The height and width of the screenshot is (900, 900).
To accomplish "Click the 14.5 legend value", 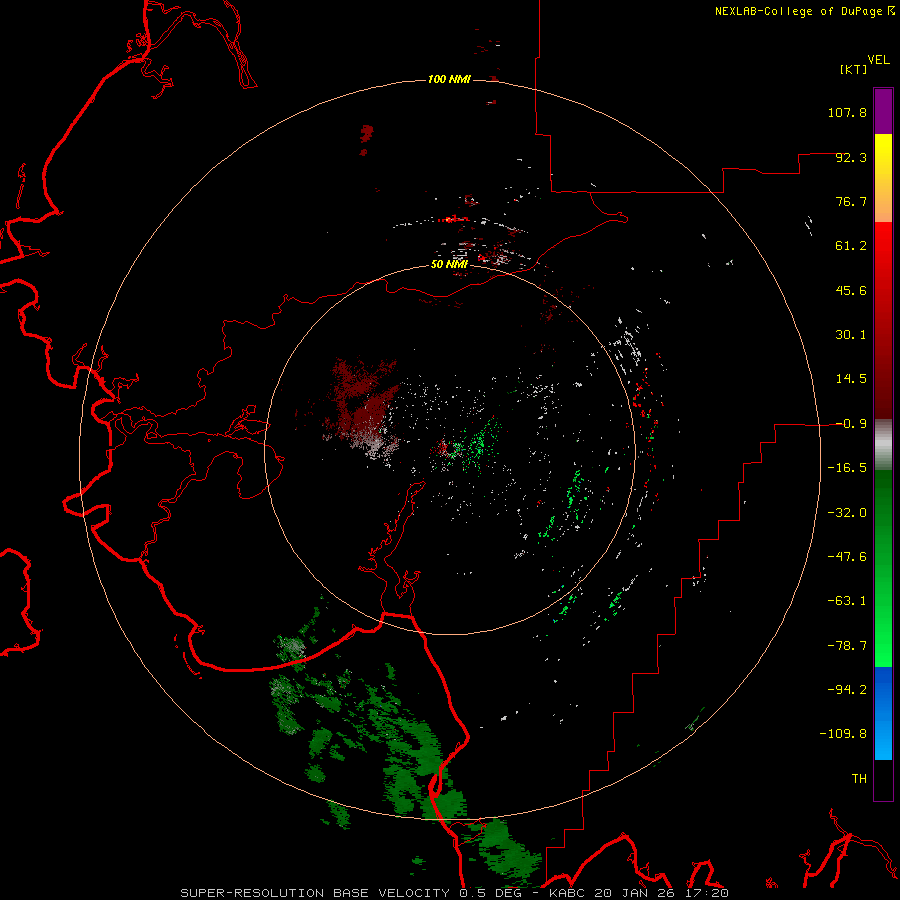I will 851,379.
